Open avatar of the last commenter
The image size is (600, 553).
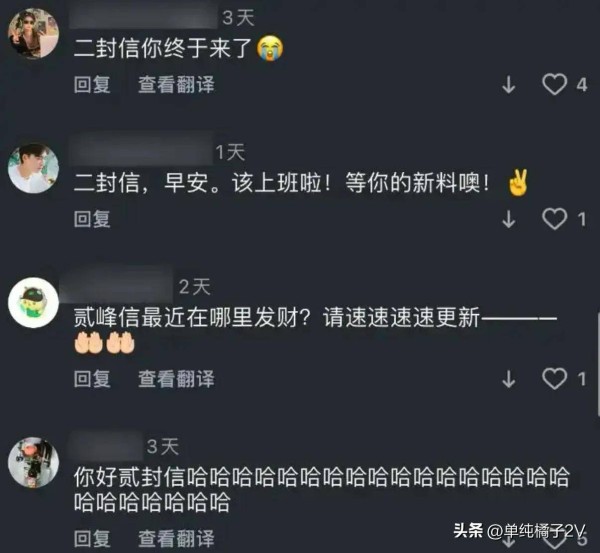point(33,462)
